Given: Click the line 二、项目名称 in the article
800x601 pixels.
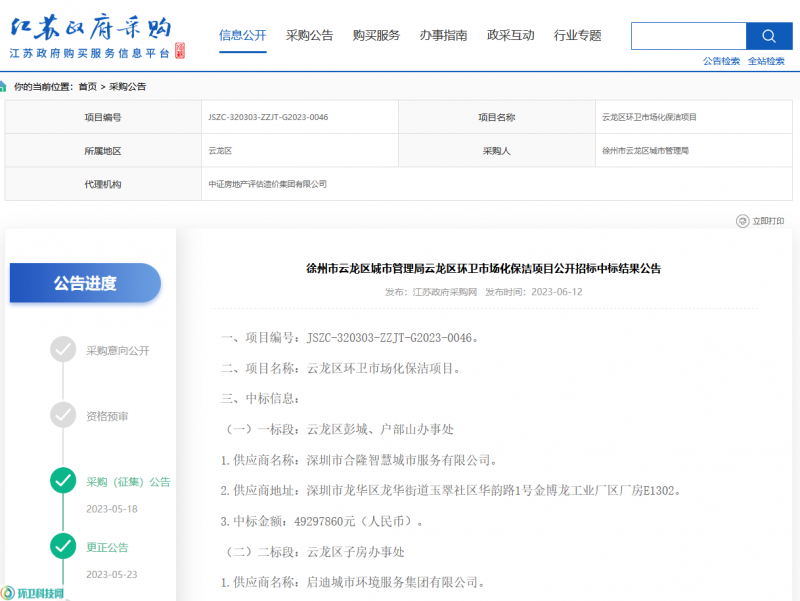Looking at the screenshot, I should [x=341, y=368].
